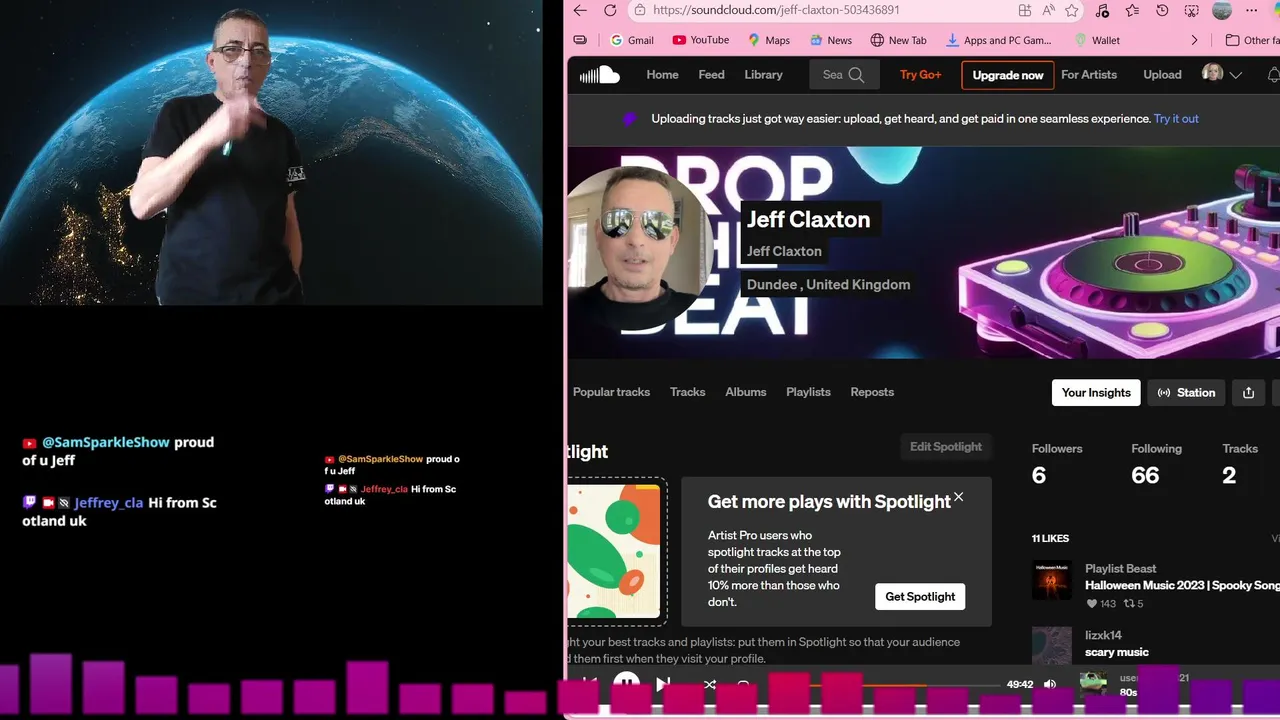
Task: Click the Try Go+ link
Action: pos(920,75)
